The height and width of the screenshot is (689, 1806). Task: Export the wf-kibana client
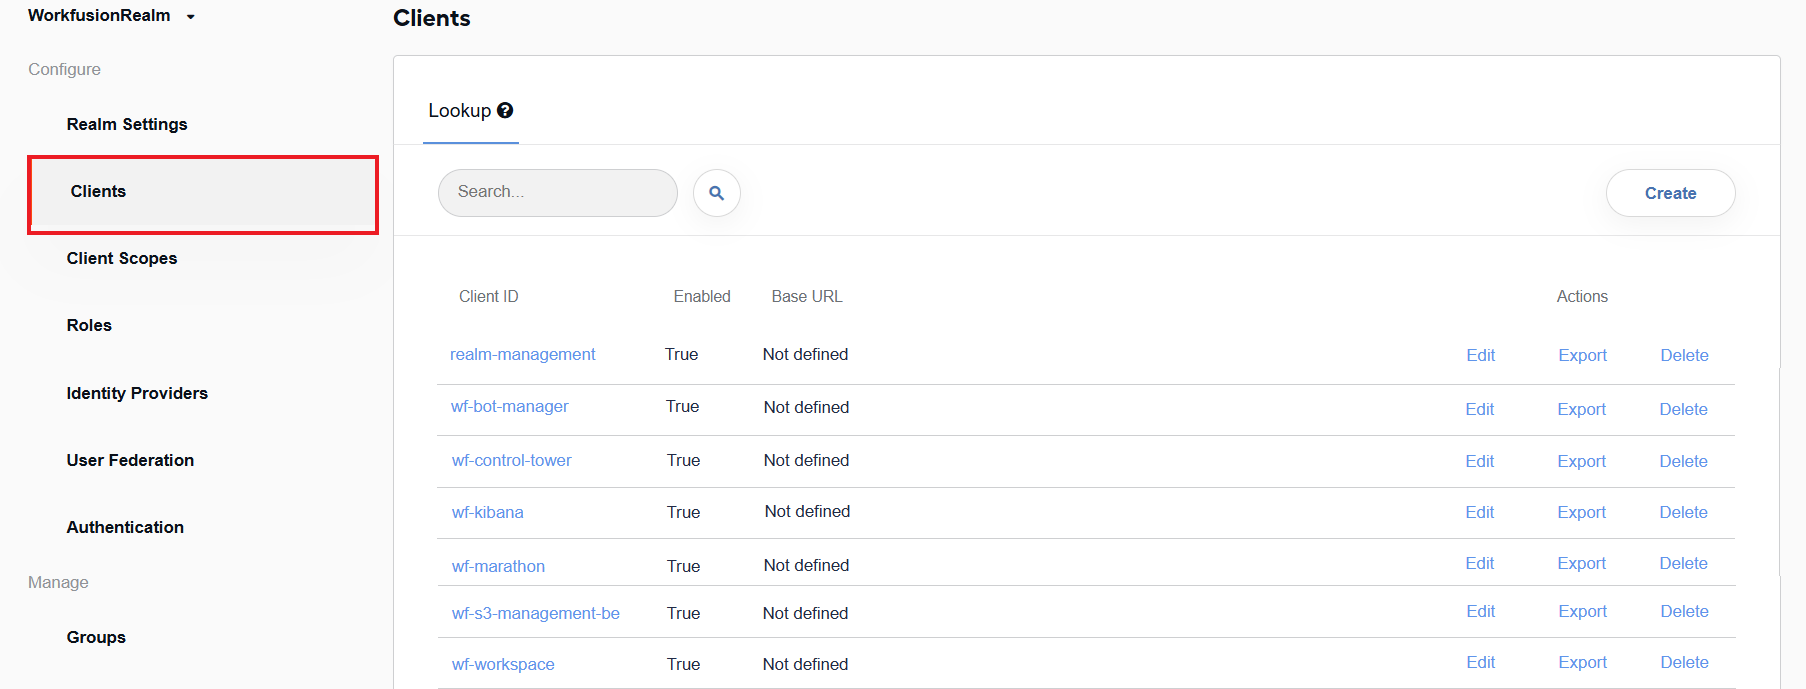[x=1581, y=512]
